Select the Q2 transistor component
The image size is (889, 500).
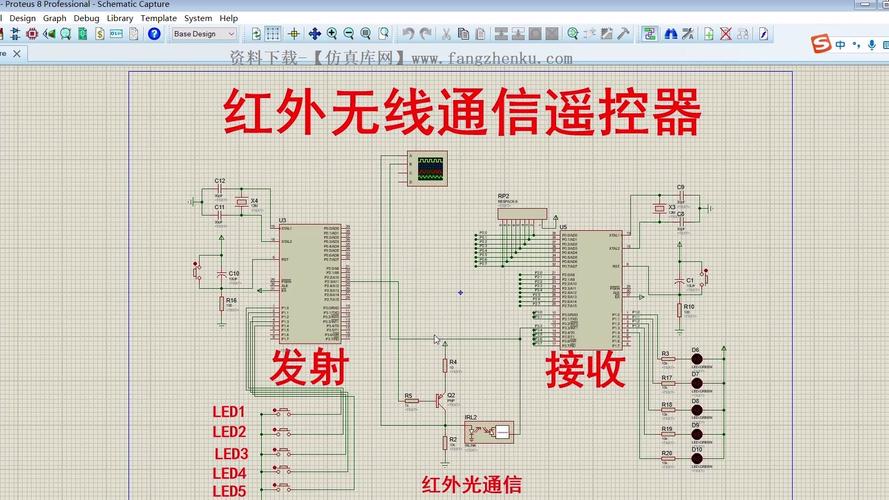441,400
